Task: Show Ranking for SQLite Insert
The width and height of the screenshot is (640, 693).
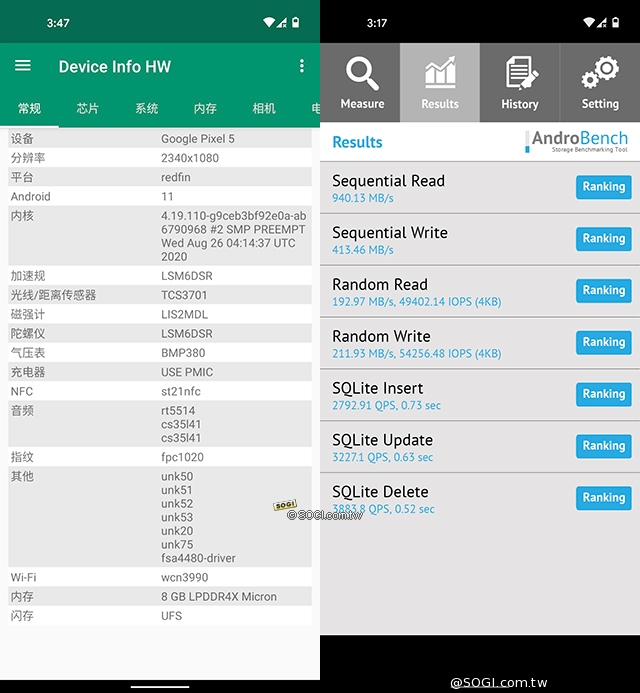Action: [603, 394]
